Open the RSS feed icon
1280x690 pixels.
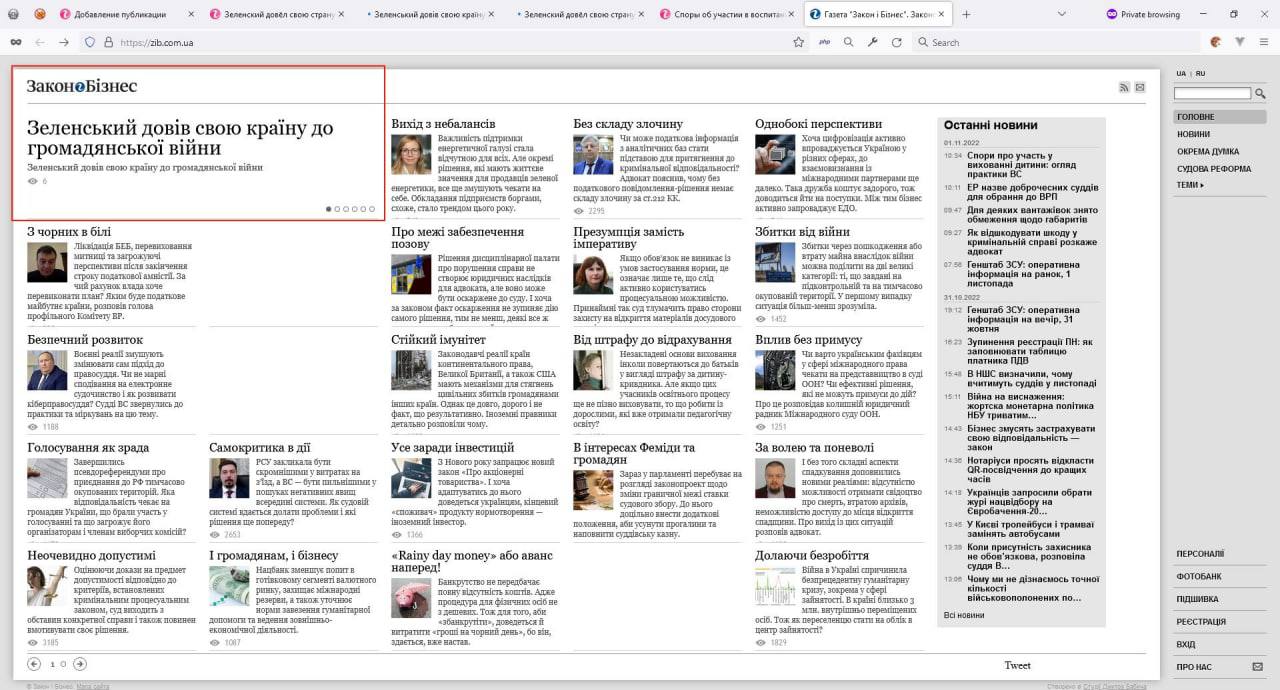(x=1124, y=88)
